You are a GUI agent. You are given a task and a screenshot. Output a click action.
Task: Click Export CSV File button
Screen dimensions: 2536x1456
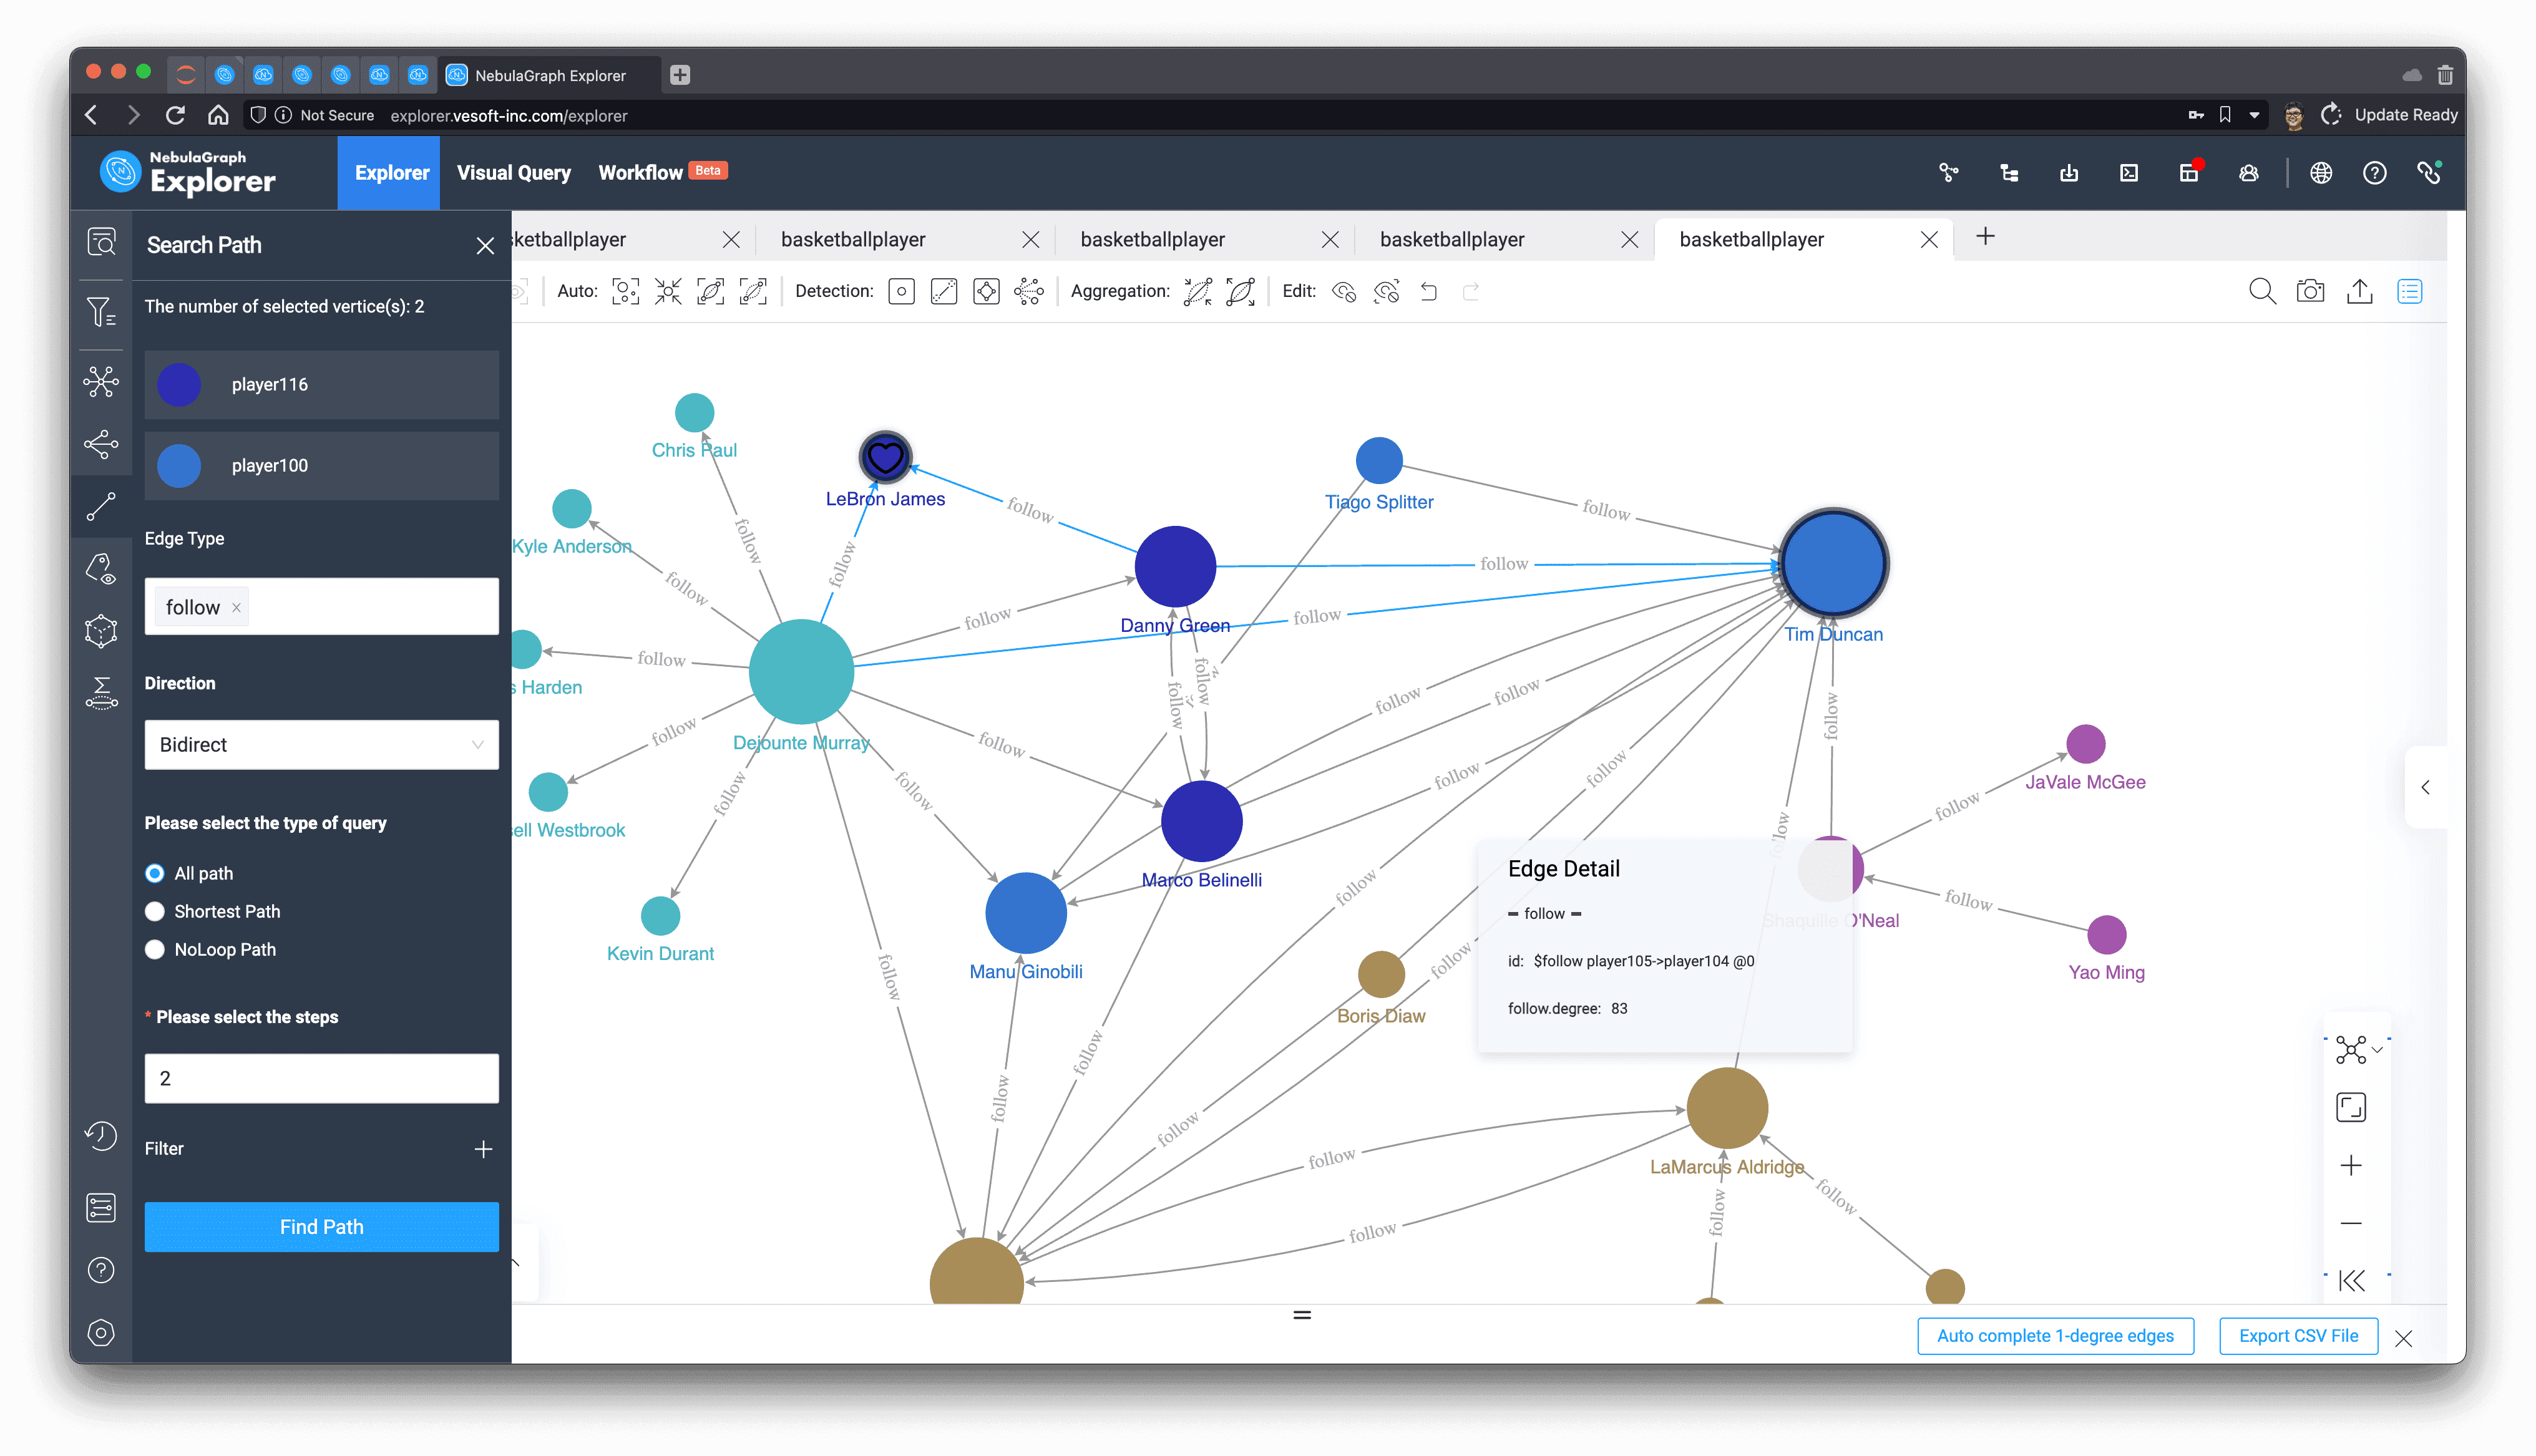(2298, 1335)
